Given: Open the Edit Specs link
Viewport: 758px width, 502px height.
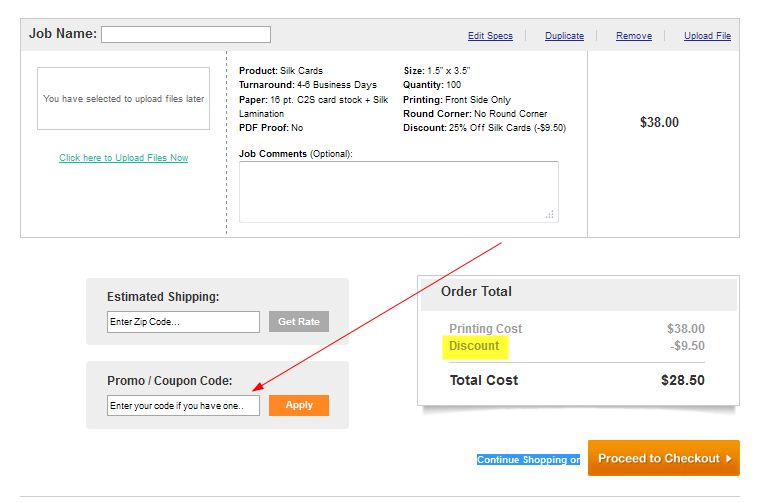Looking at the screenshot, I should click(490, 36).
